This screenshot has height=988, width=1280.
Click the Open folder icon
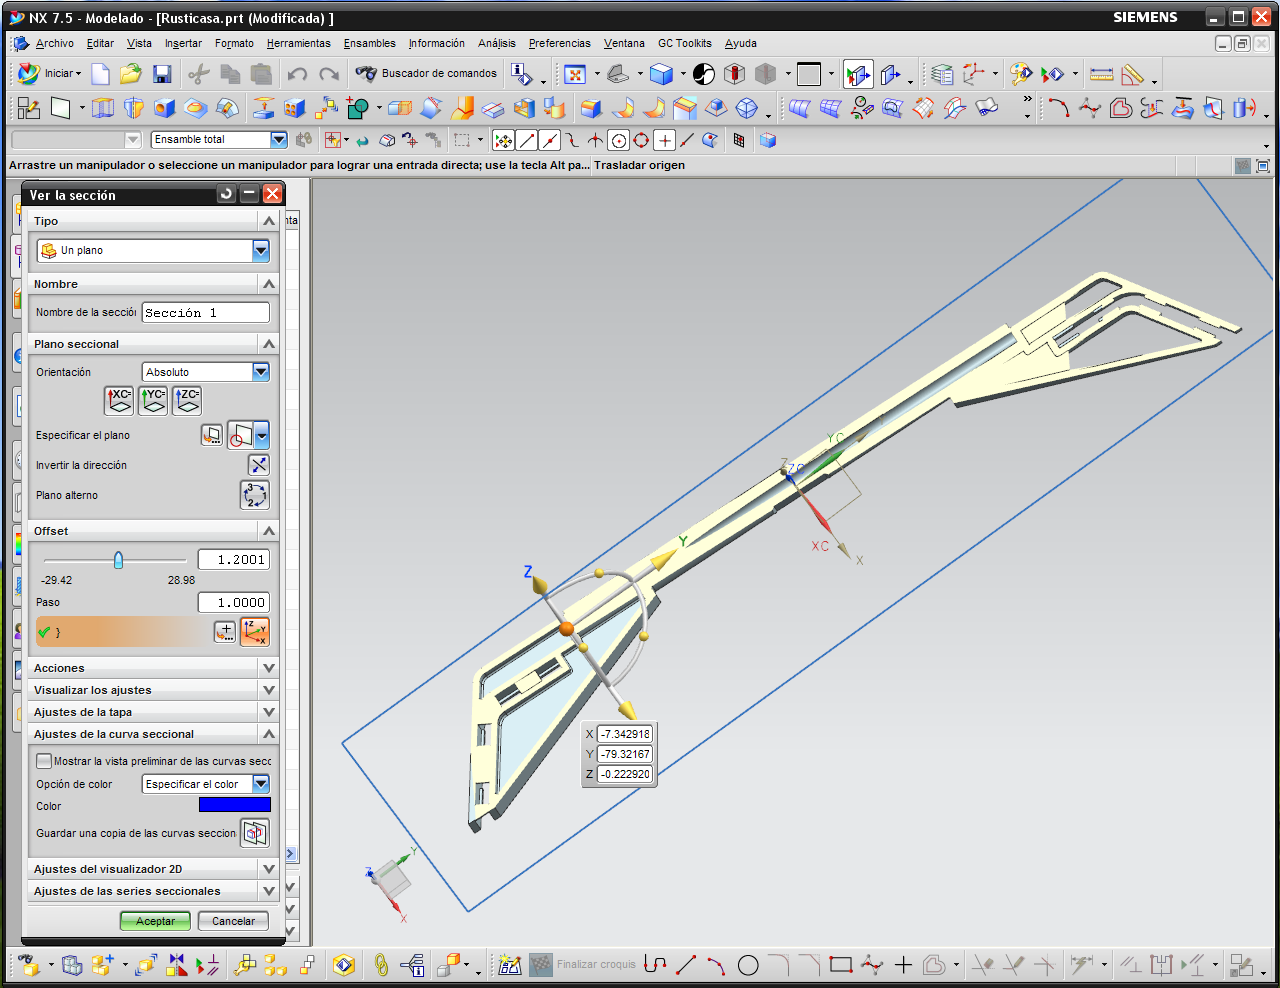pyautogui.click(x=131, y=74)
